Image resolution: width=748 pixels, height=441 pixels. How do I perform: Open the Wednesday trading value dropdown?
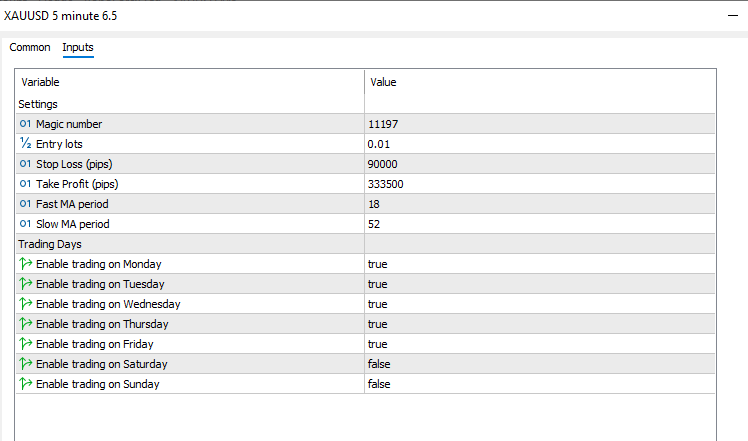pos(378,304)
